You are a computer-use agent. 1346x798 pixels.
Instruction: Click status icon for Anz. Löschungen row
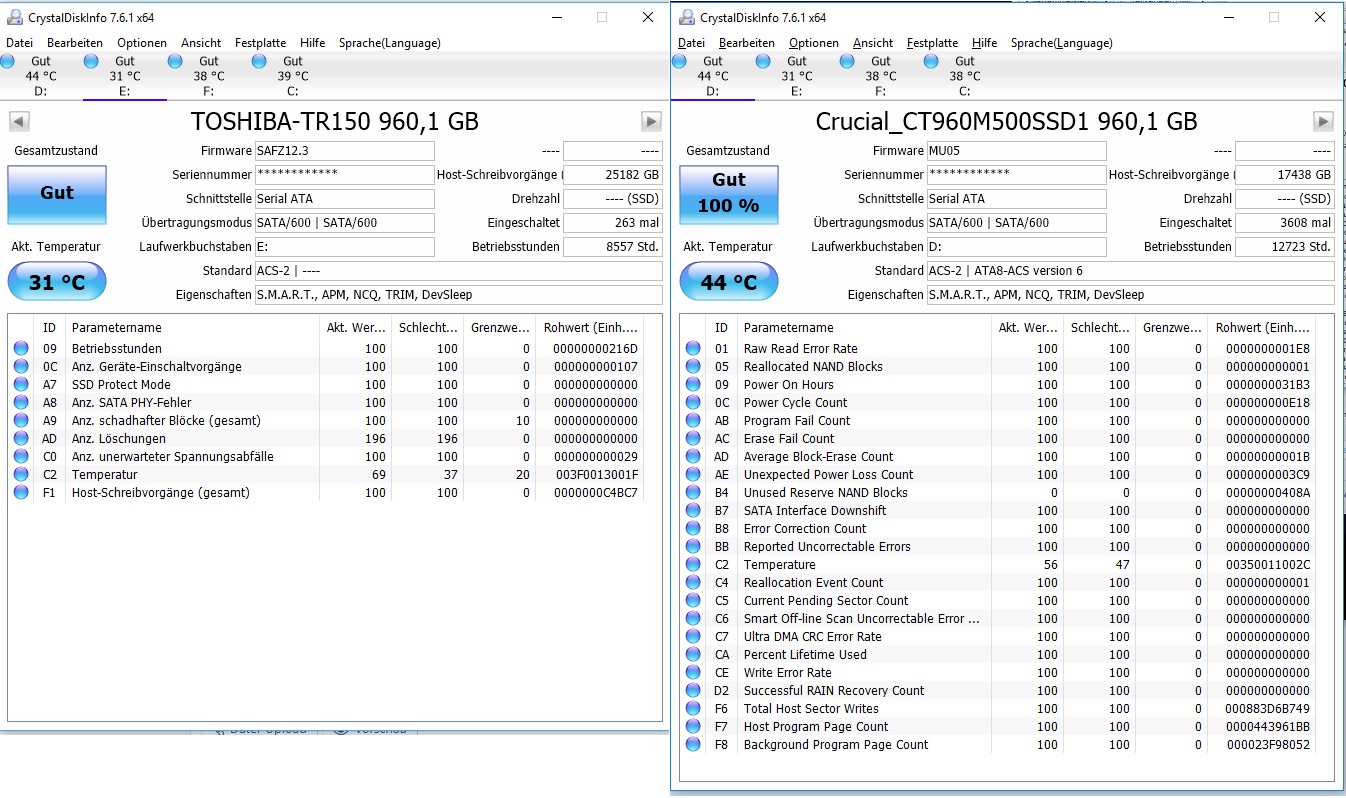click(21, 439)
